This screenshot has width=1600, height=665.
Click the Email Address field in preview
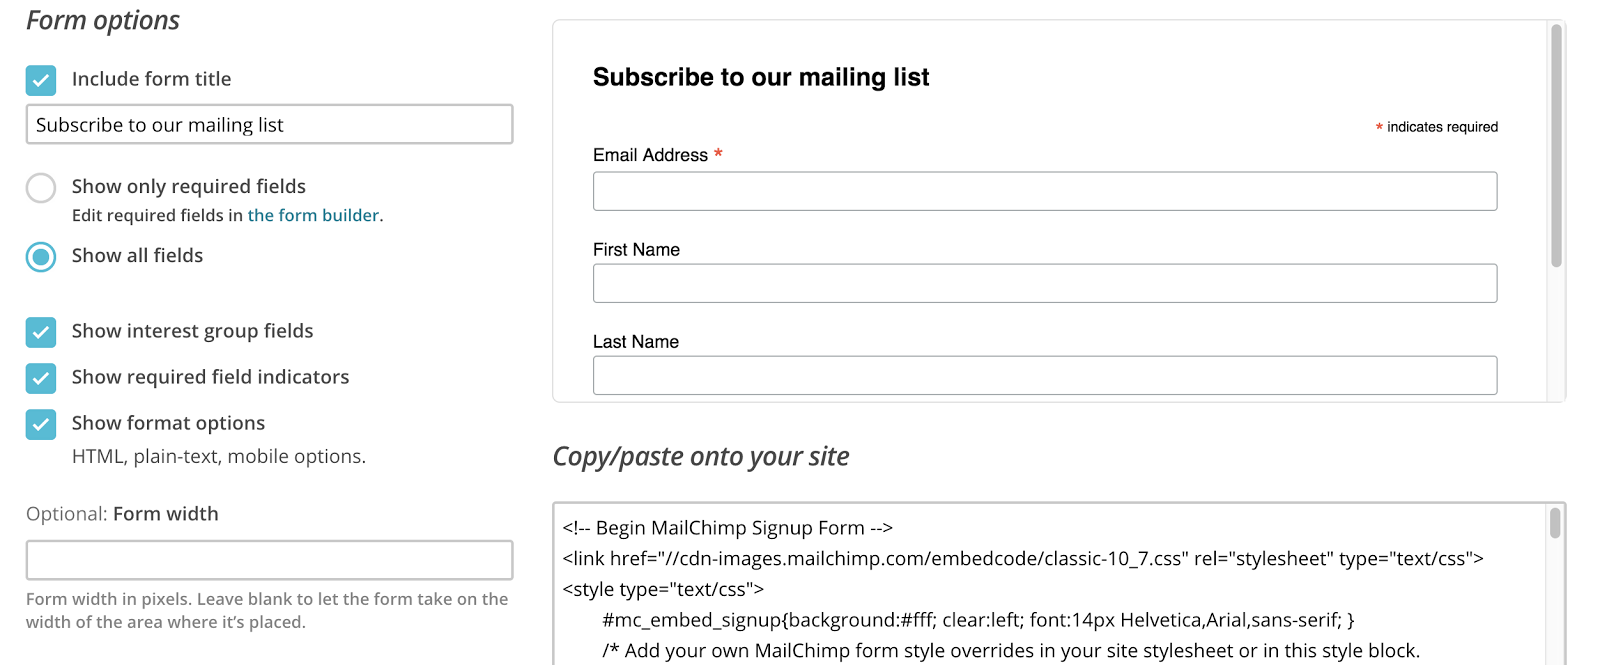[1044, 191]
